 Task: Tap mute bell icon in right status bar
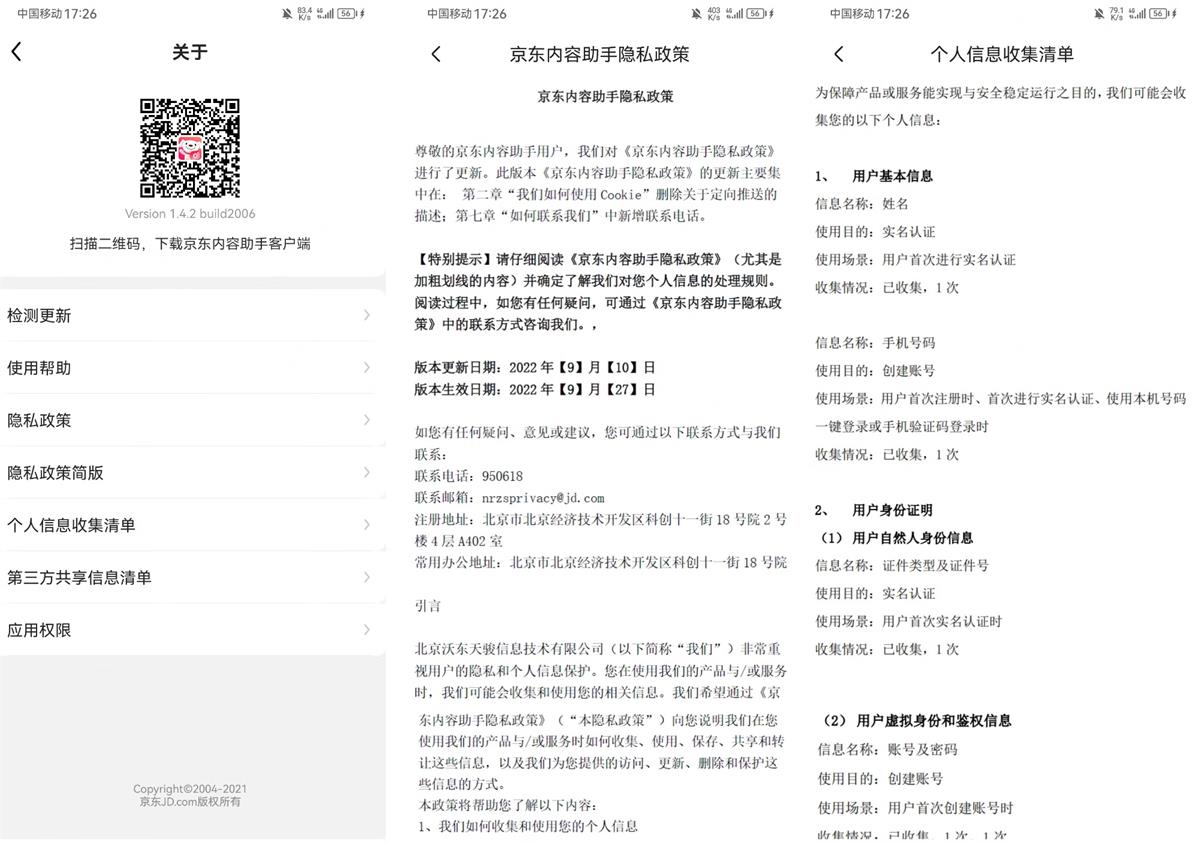[1100, 14]
